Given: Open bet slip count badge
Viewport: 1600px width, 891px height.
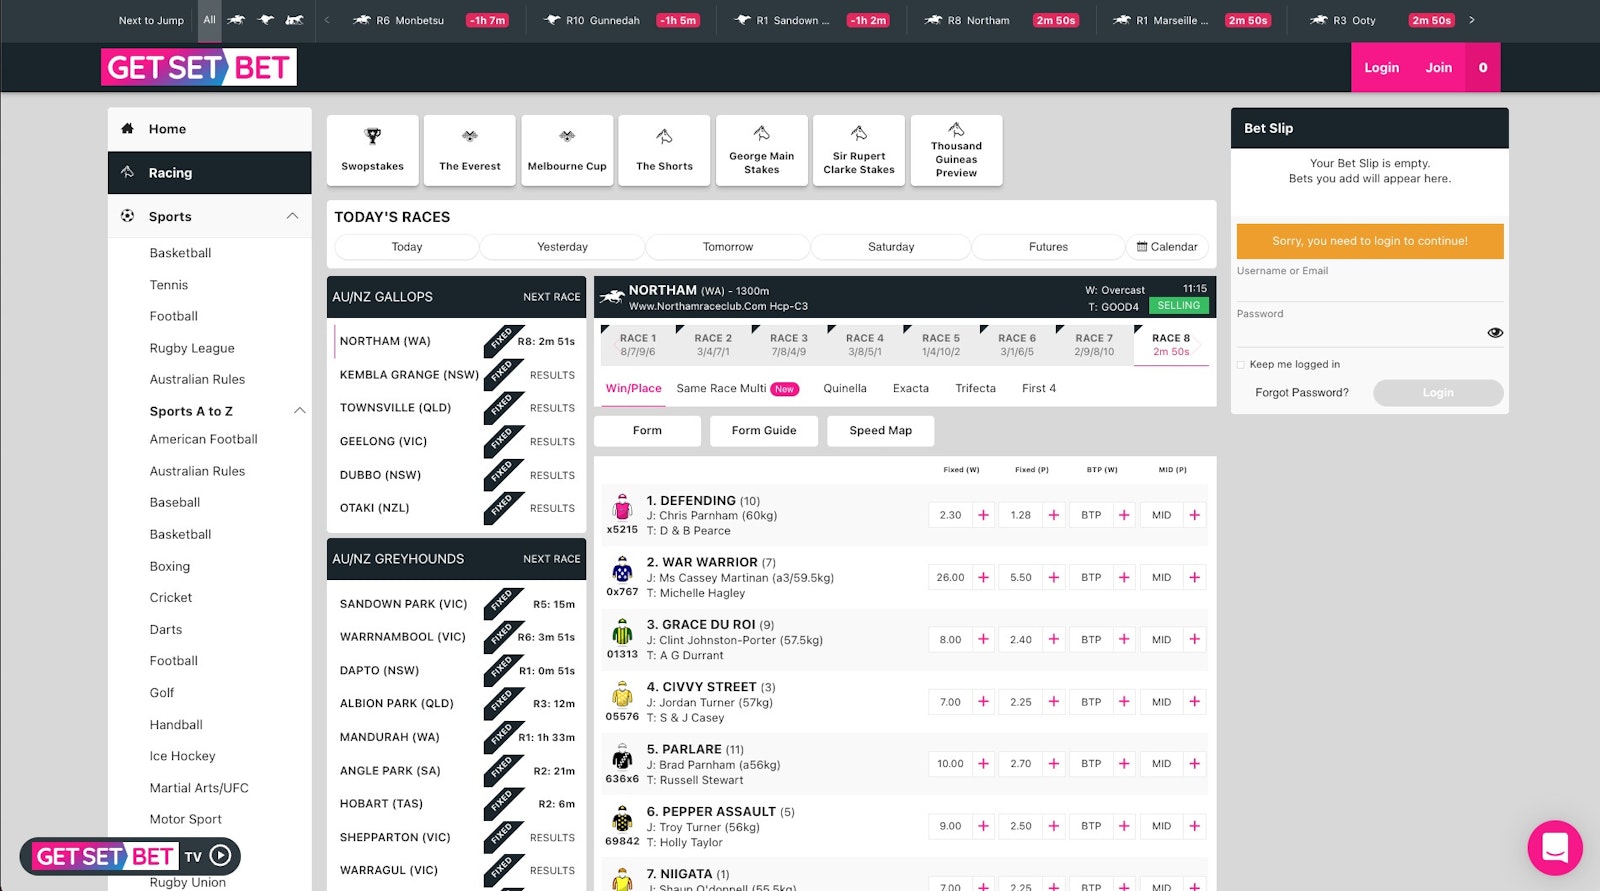Looking at the screenshot, I should [x=1483, y=67].
